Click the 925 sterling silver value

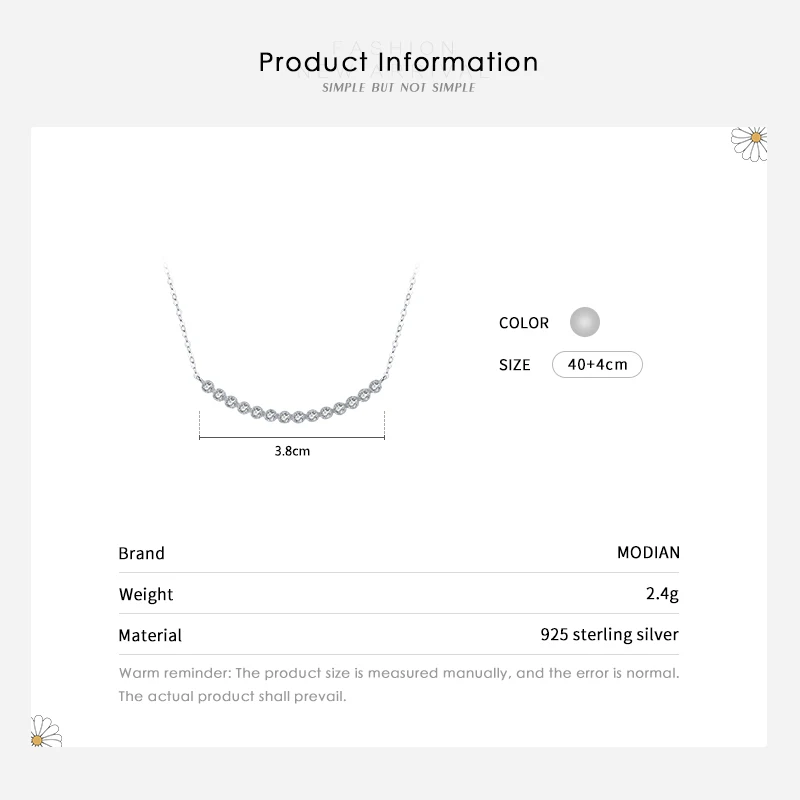coord(609,634)
